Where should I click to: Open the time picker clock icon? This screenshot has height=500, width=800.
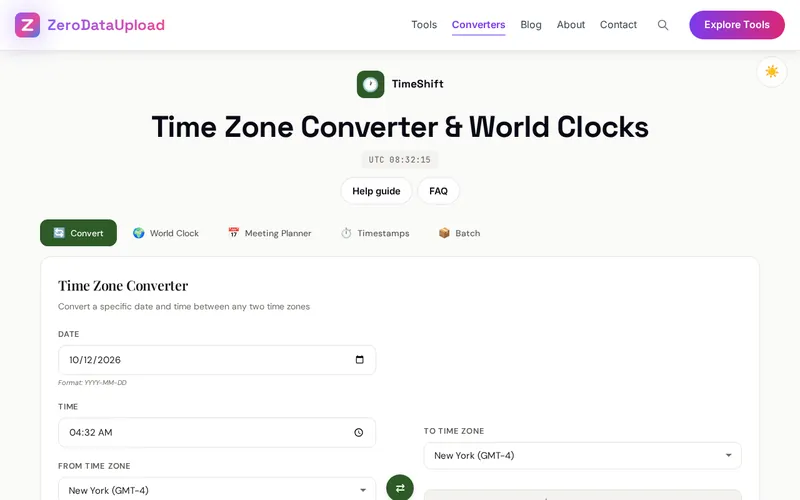[x=359, y=433]
